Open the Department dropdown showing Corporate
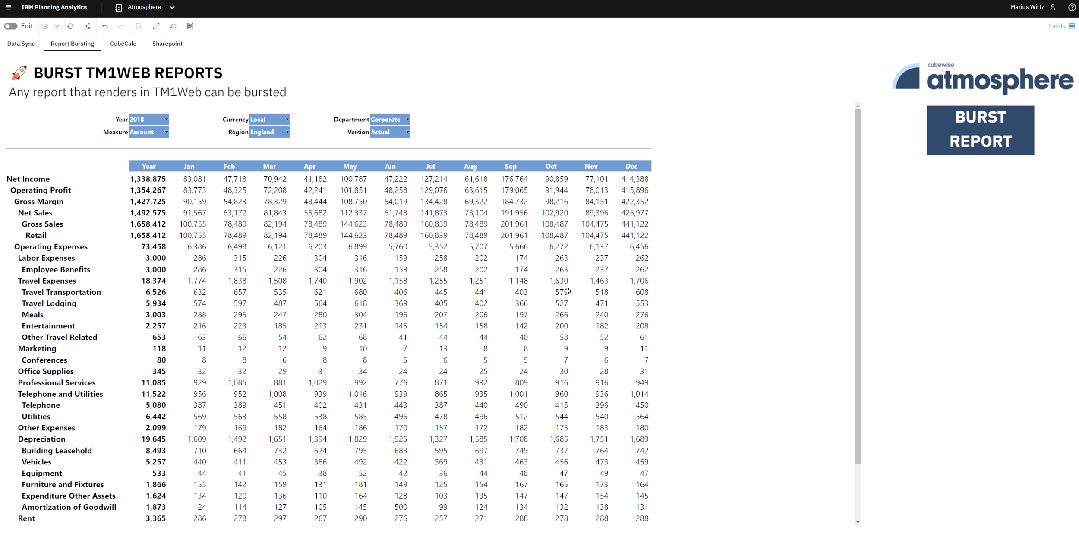1079x540 pixels. point(390,120)
